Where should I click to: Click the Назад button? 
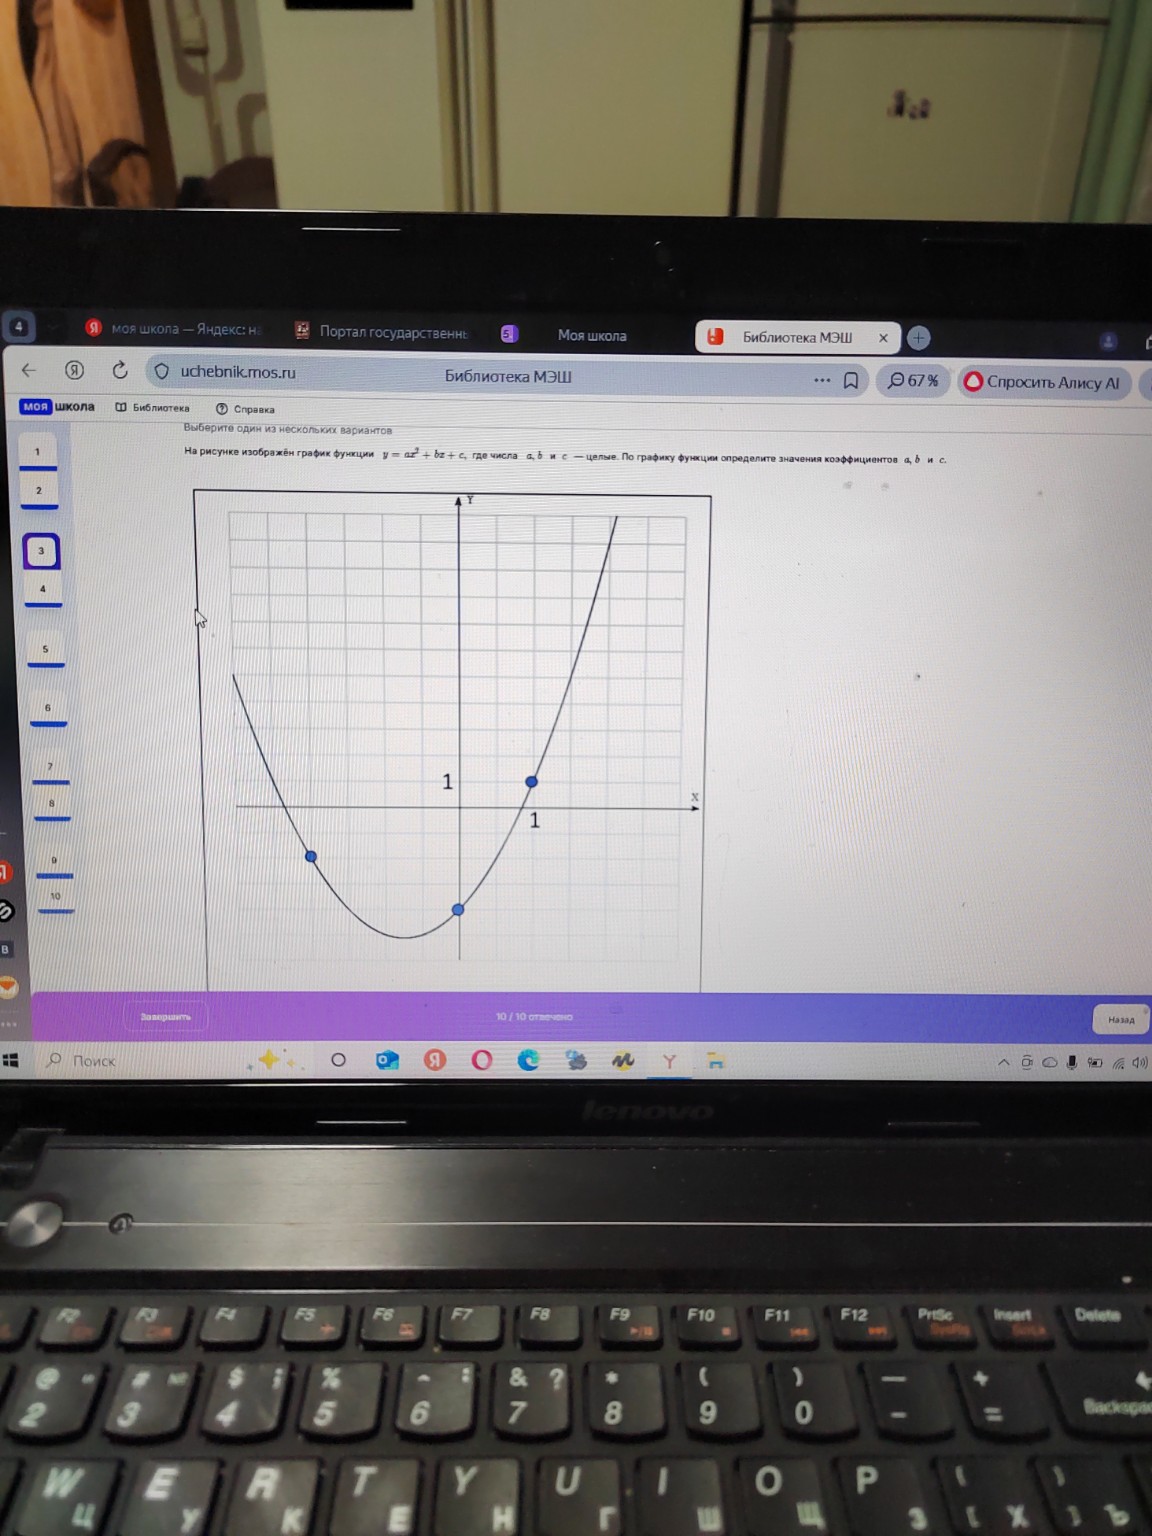coord(1121,1019)
